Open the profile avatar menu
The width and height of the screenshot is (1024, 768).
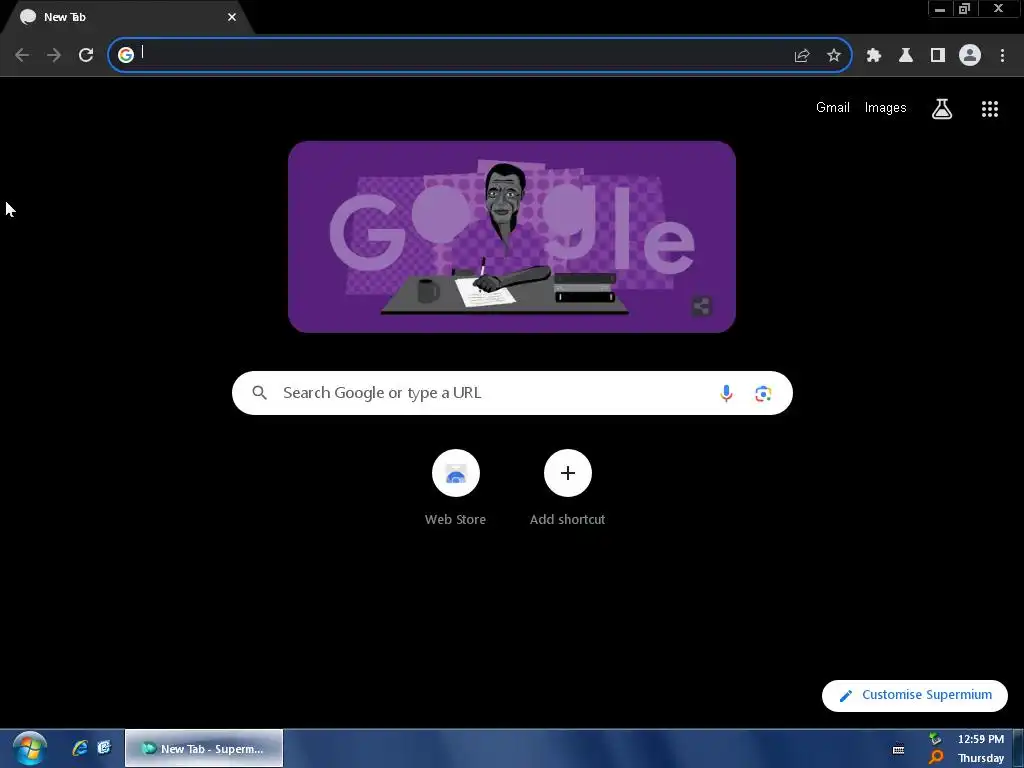click(x=970, y=56)
